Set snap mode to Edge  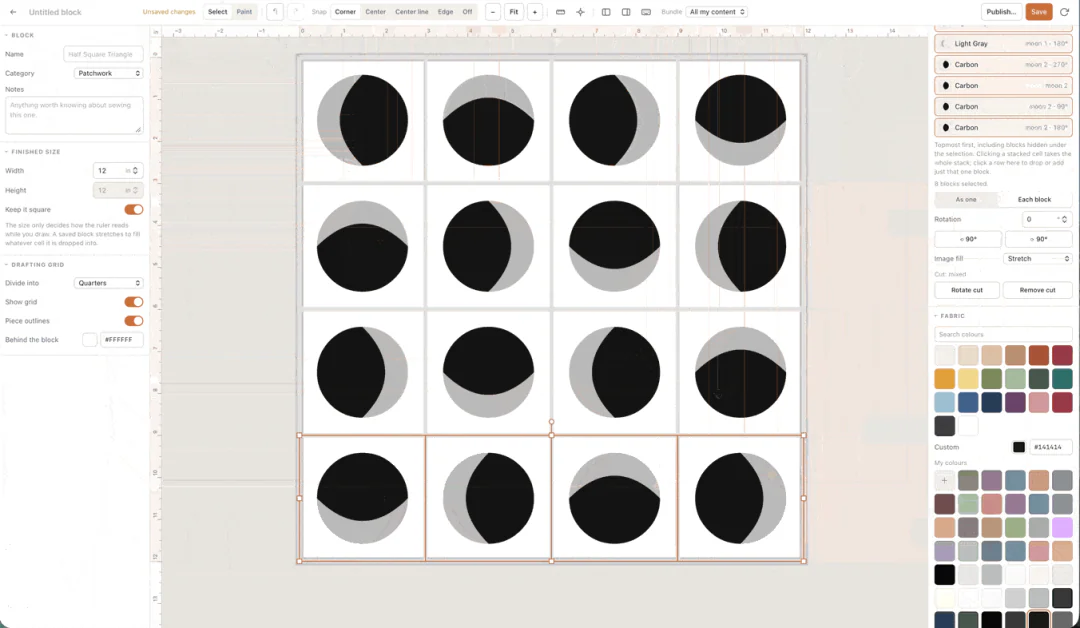pos(446,12)
